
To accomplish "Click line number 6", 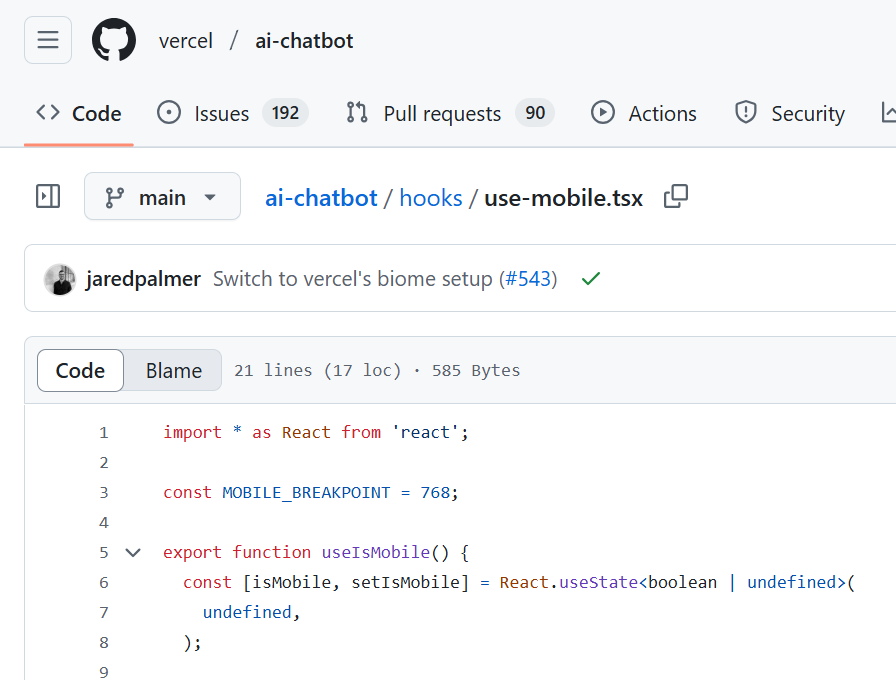I will (103, 582).
